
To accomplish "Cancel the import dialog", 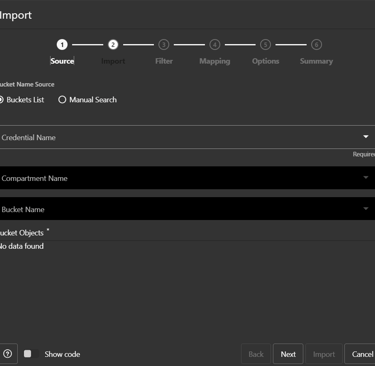I will 361,354.
